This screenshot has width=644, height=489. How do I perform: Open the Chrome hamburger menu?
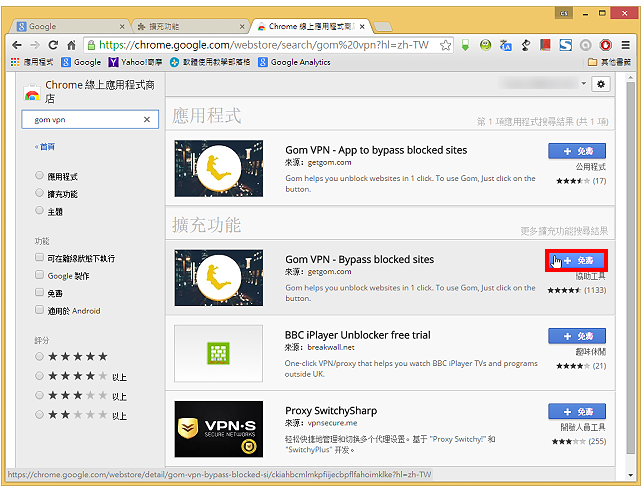click(x=625, y=45)
